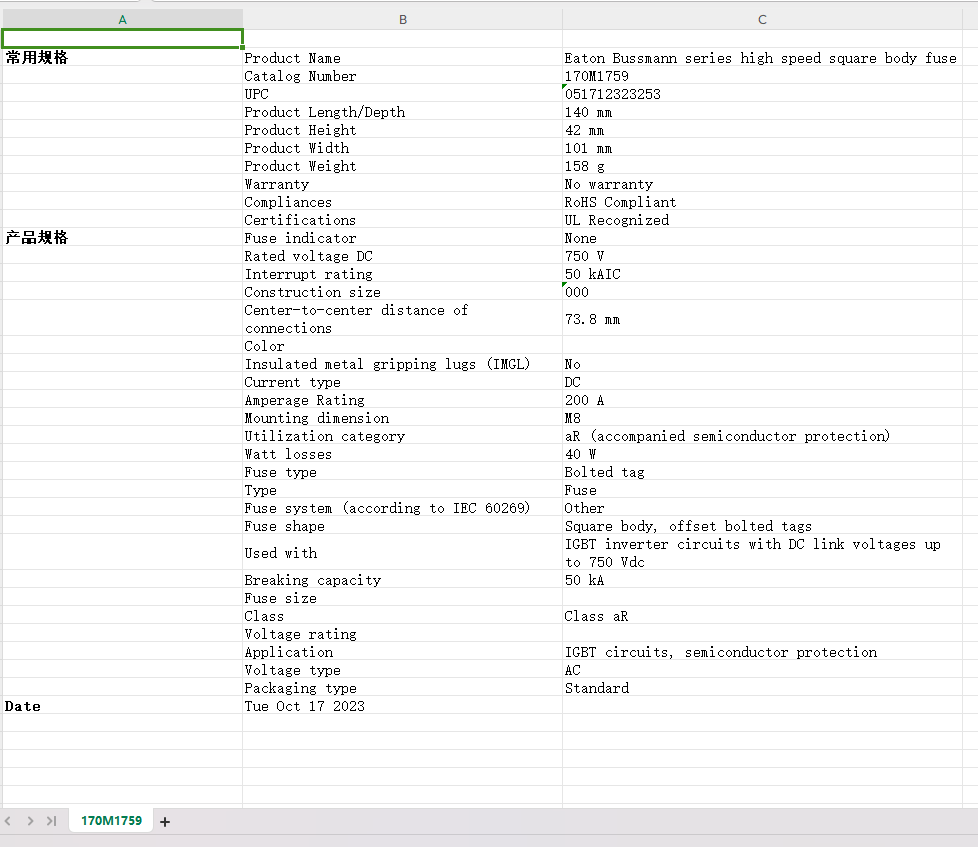Select the Class aR value cell
Viewport: 978px width, 847px height.
pos(762,616)
